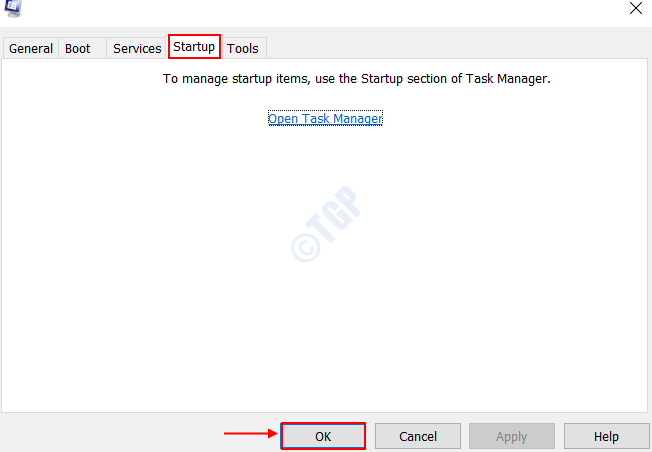Go to the Services tab
This screenshot has height=452, width=652.
click(137, 48)
